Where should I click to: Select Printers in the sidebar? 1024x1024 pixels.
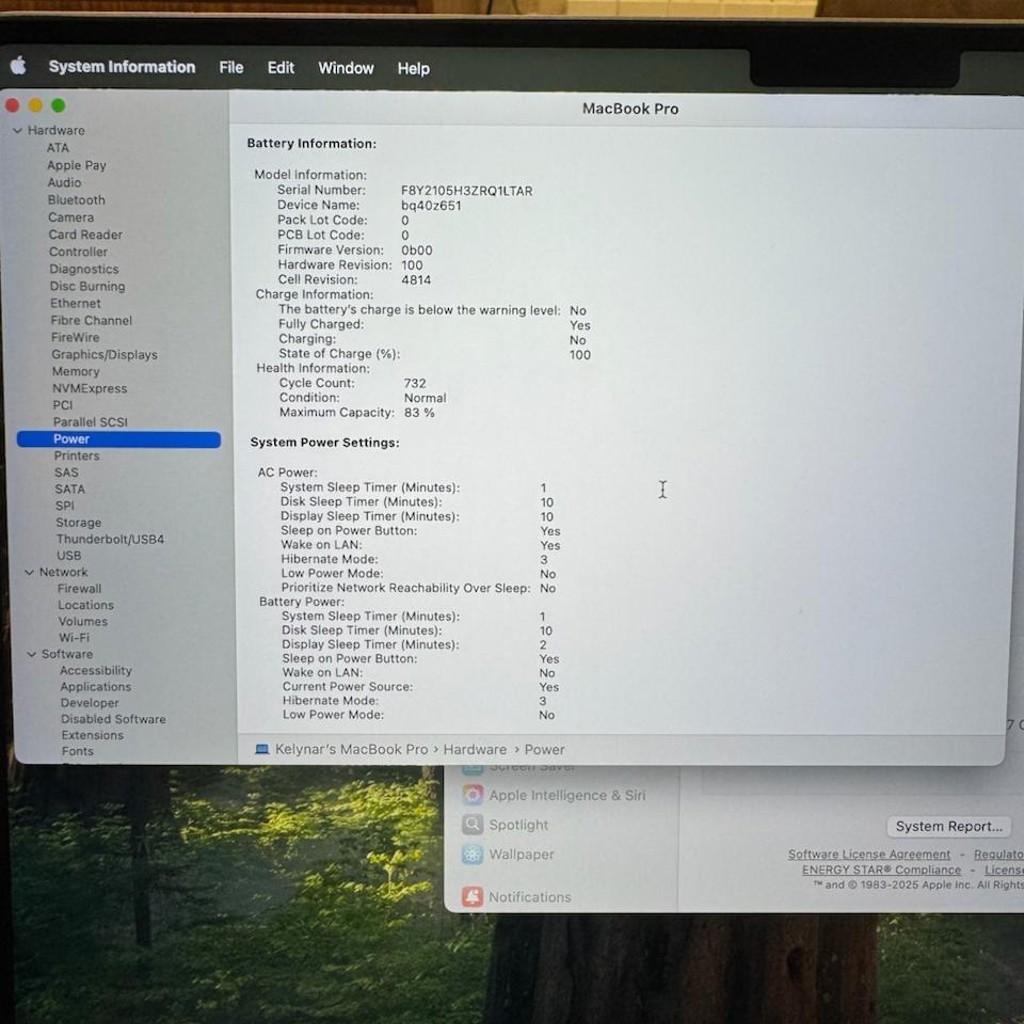tap(76, 455)
